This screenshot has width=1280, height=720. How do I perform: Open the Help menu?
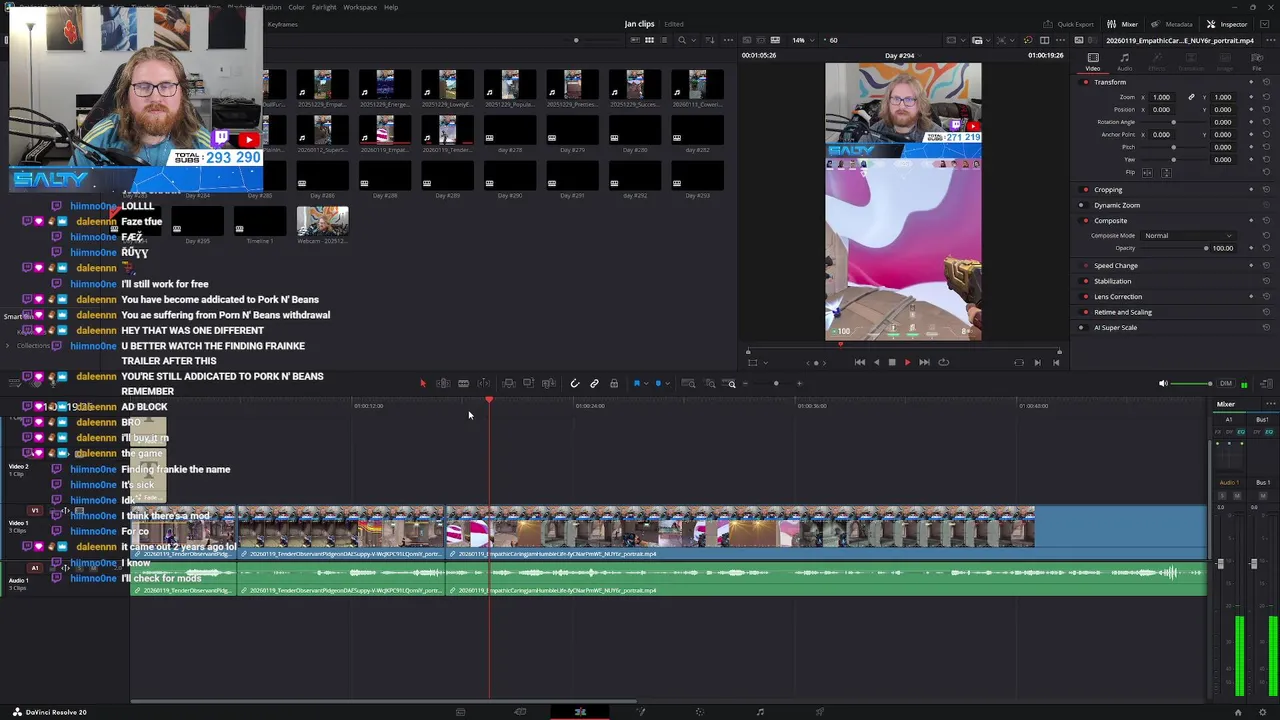point(391,7)
